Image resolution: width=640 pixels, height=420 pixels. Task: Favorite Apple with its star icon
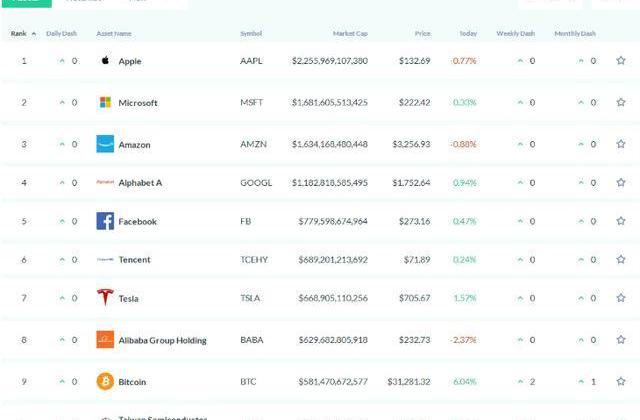pos(620,60)
